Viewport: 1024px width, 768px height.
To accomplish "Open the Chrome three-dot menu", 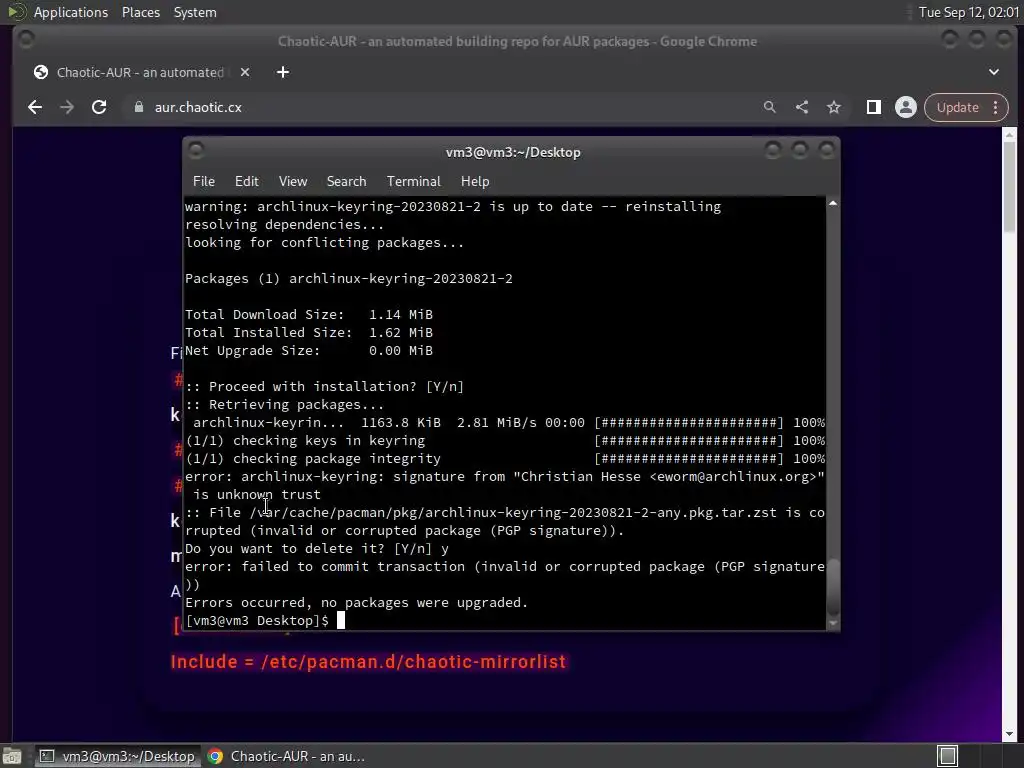I will click(x=996, y=107).
